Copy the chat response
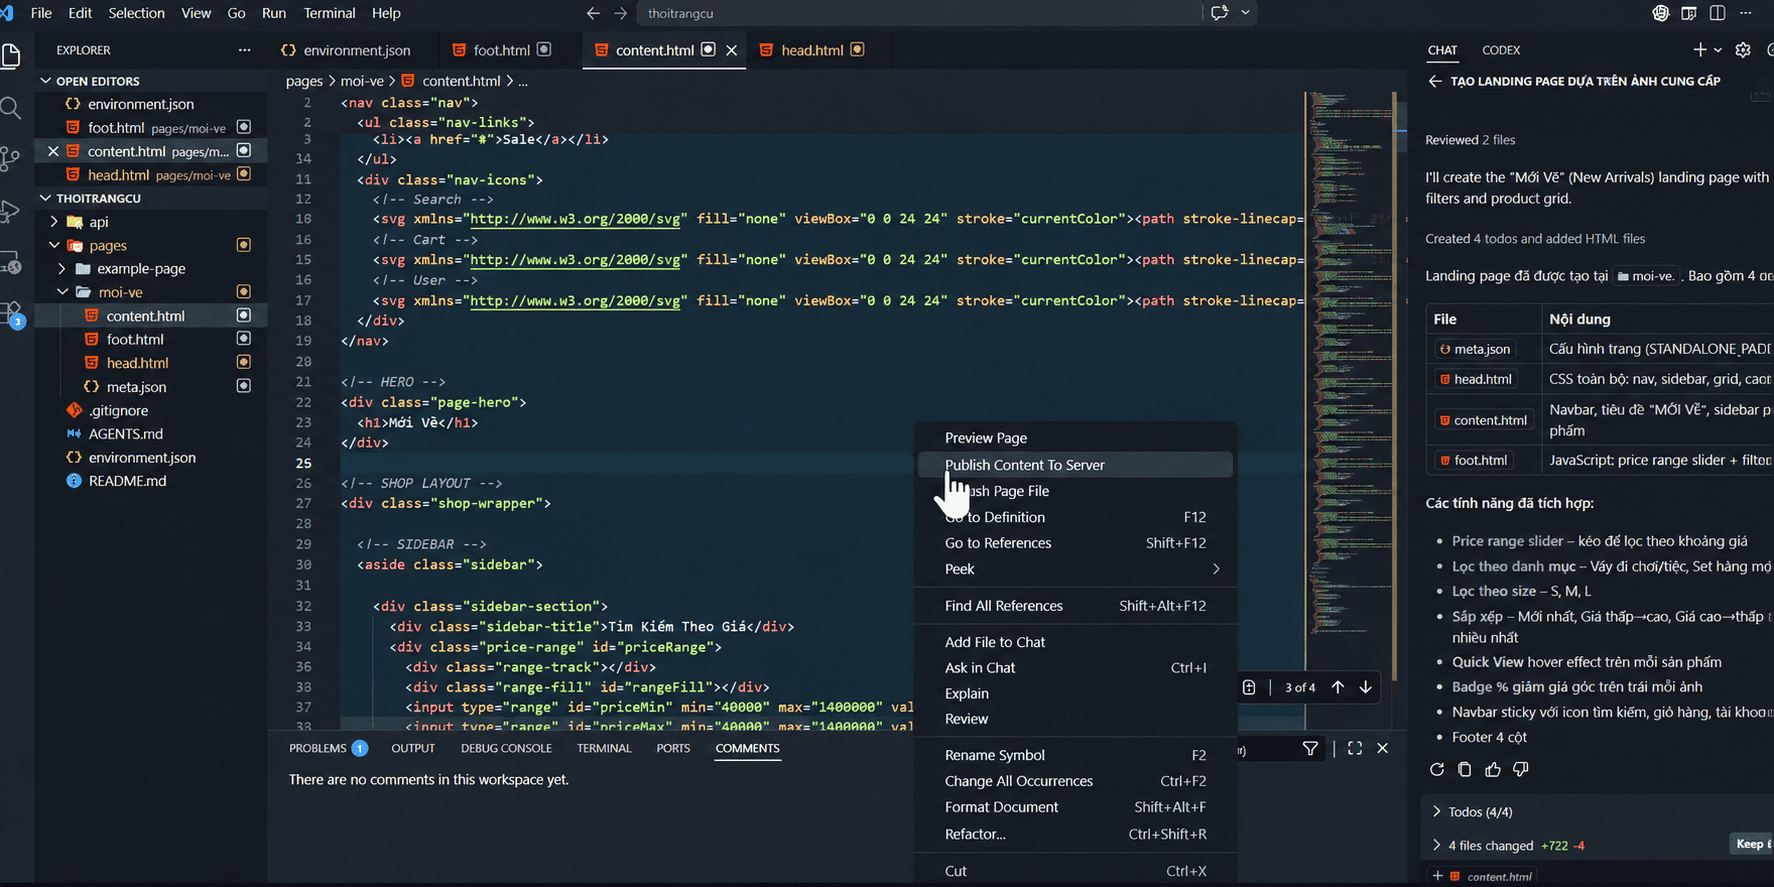The image size is (1774, 887). [x=1465, y=769]
